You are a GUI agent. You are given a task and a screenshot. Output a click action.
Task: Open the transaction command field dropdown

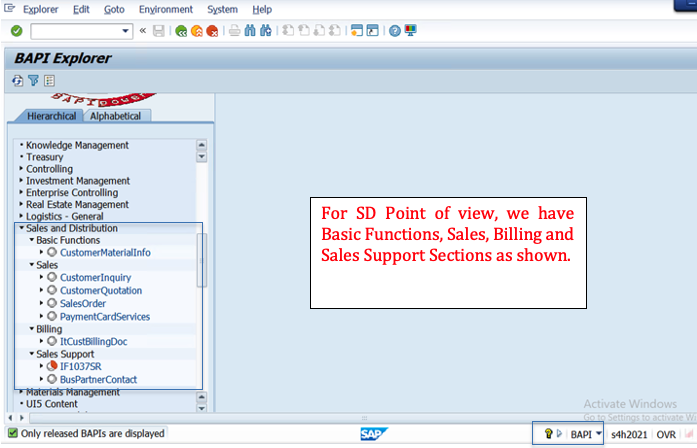125,31
